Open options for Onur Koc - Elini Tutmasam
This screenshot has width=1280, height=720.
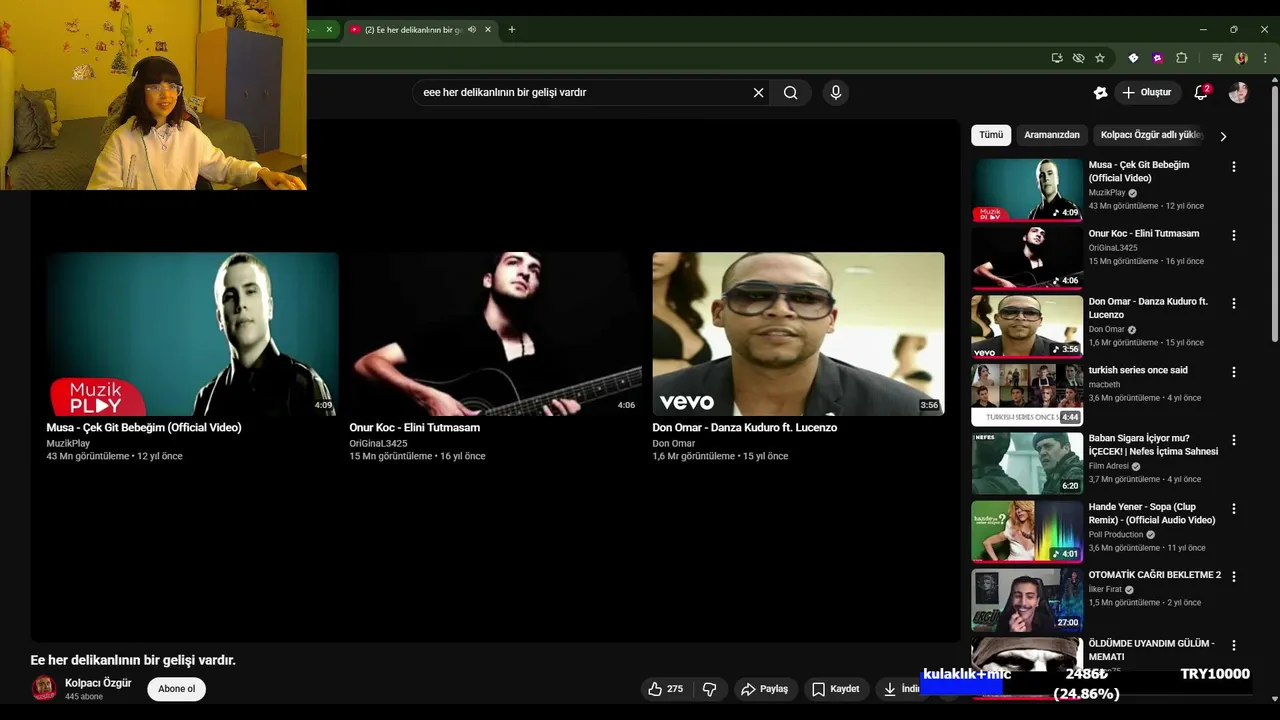click(1233, 235)
